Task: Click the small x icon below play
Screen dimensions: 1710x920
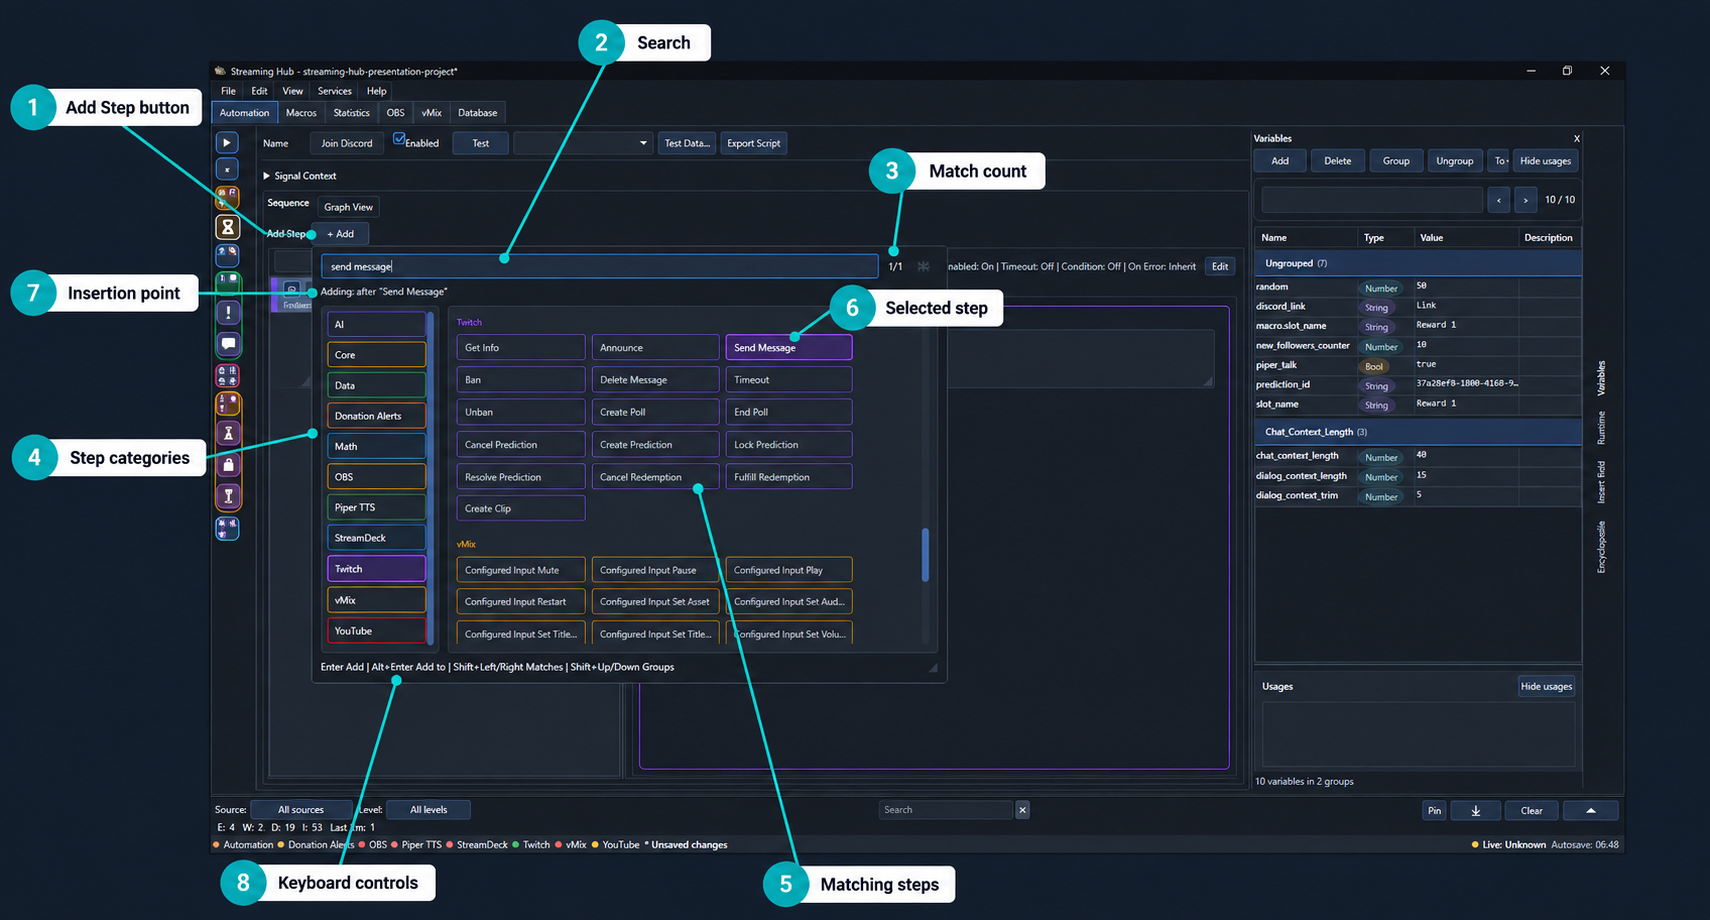Action: (x=227, y=169)
